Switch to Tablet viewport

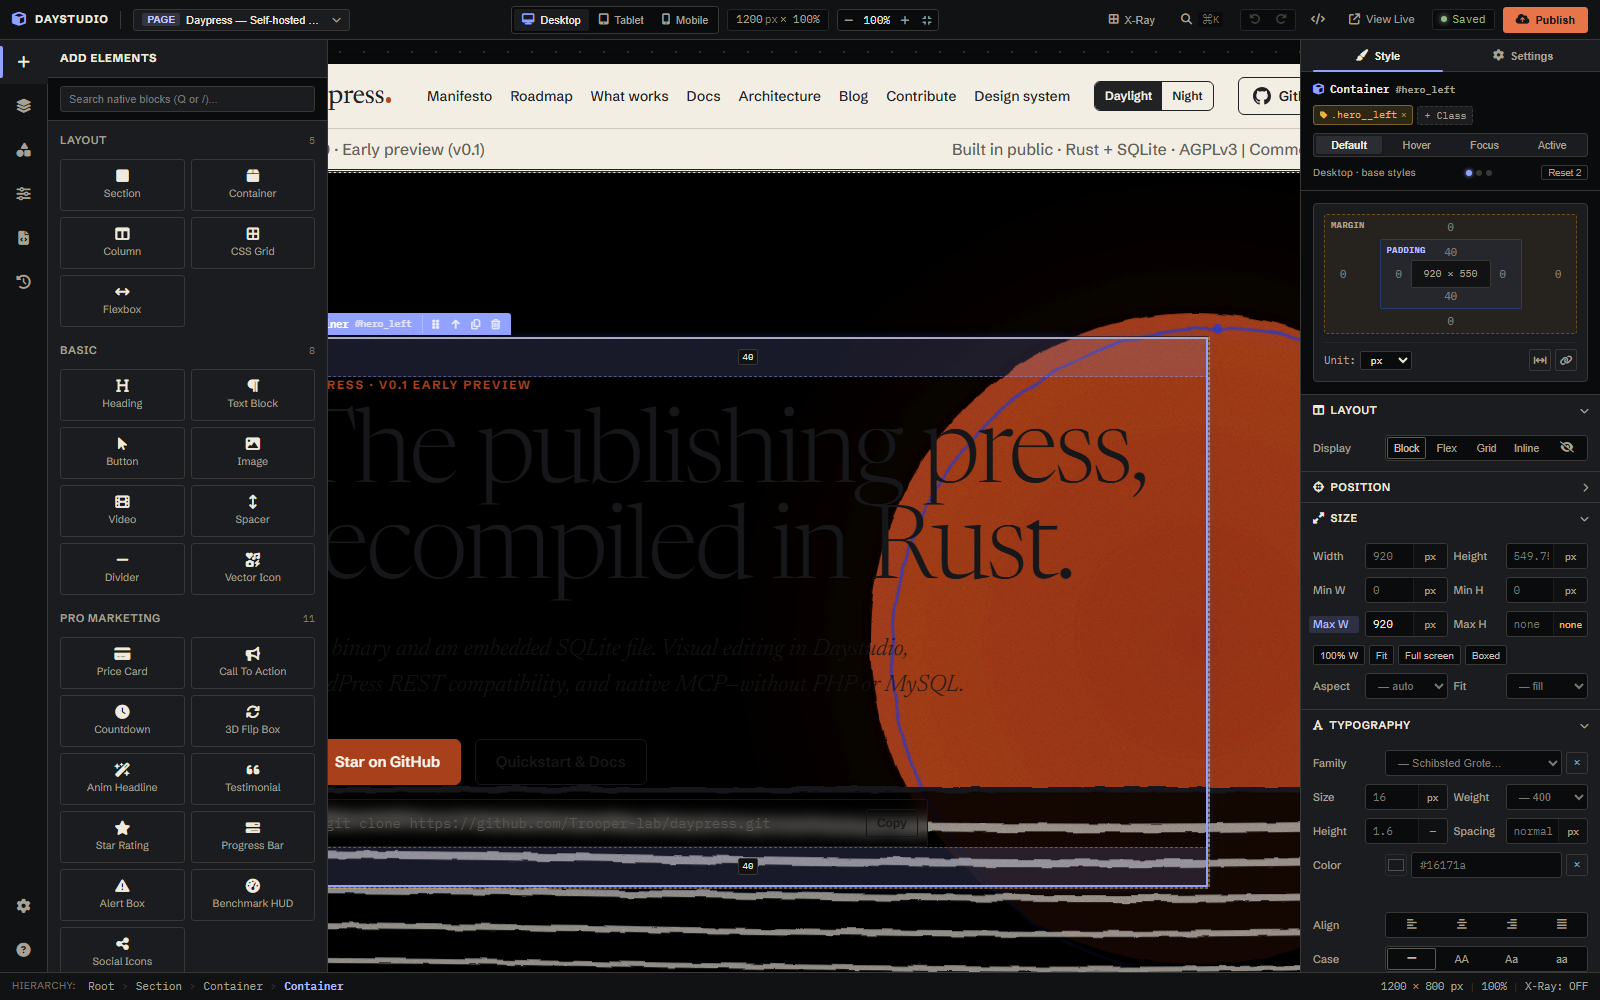[x=620, y=19]
